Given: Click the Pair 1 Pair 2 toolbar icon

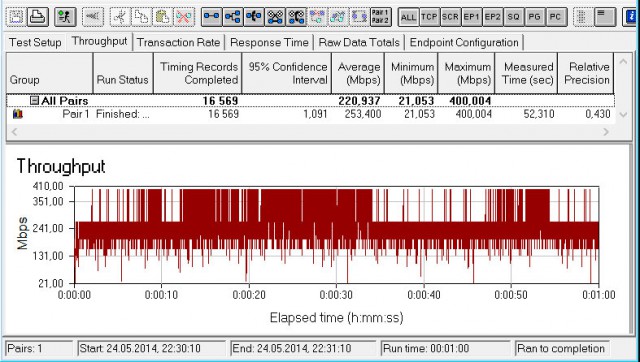Looking at the screenshot, I should (x=380, y=17).
